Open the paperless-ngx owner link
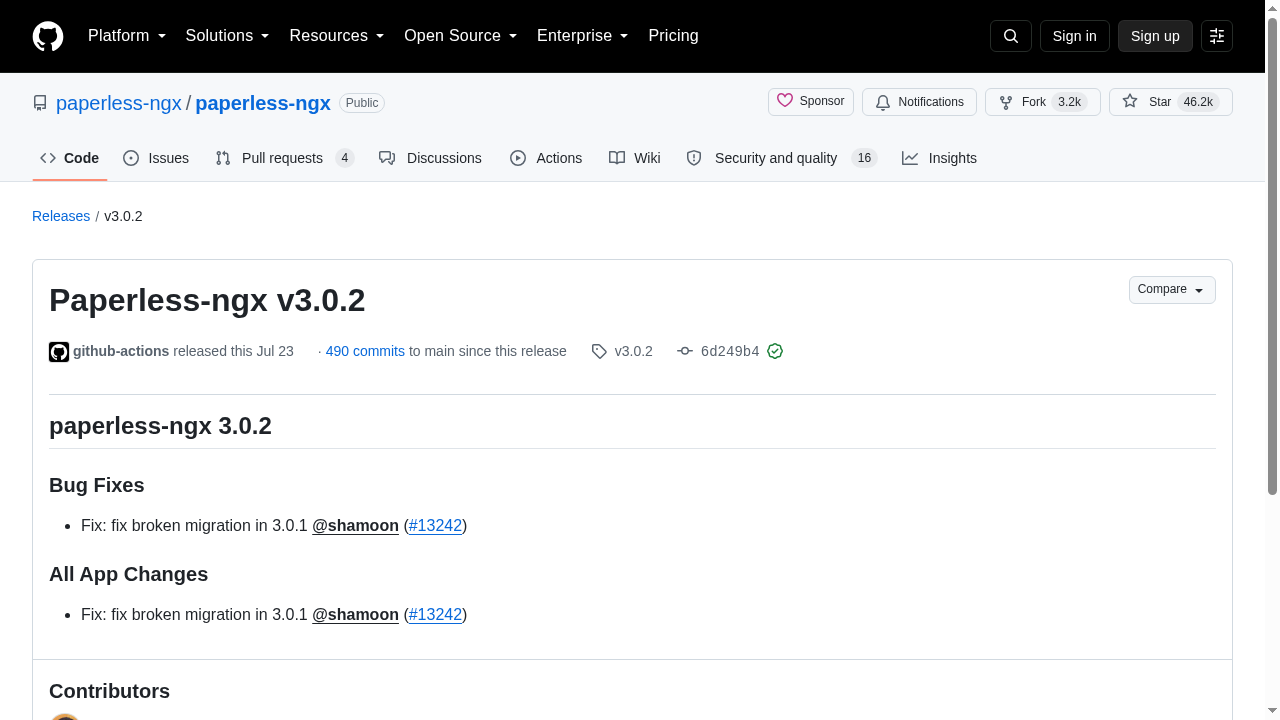 (x=119, y=103)
